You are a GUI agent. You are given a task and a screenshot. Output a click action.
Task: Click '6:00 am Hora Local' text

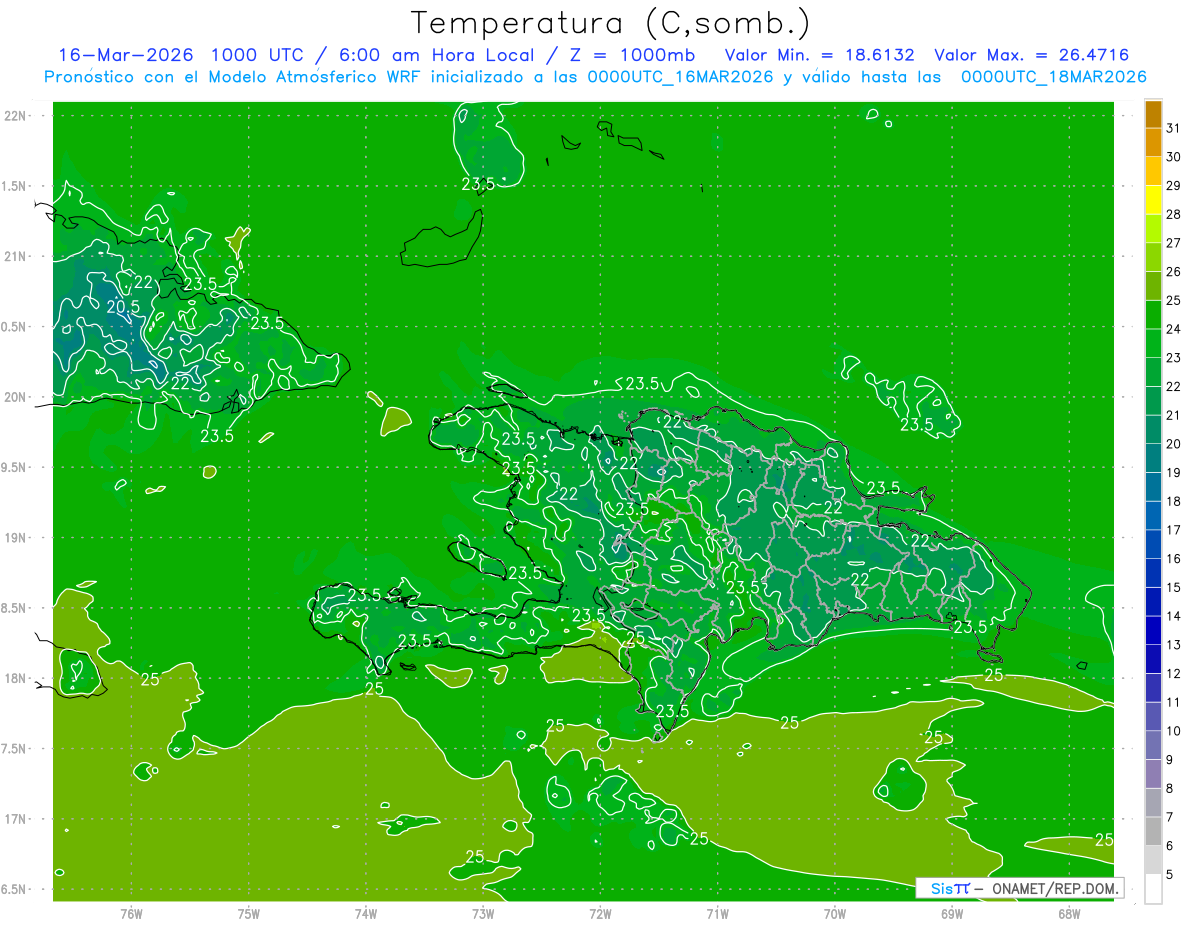pos(438,55)
